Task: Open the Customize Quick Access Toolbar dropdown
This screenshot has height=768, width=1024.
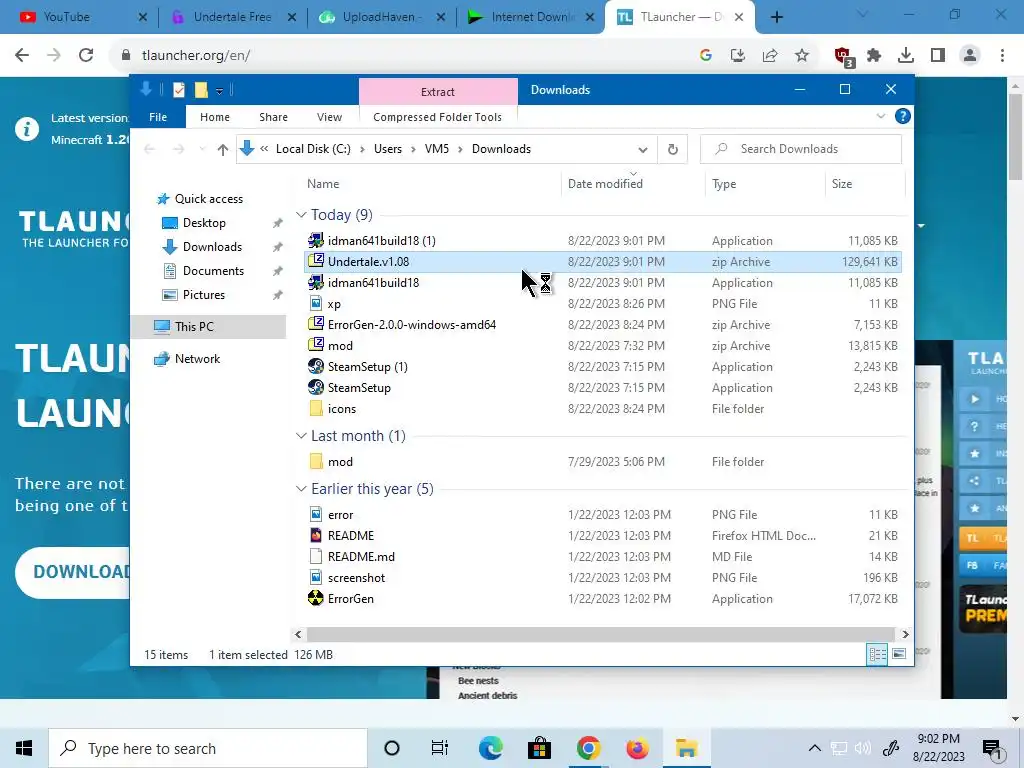Action: click(x=219, y=91)
